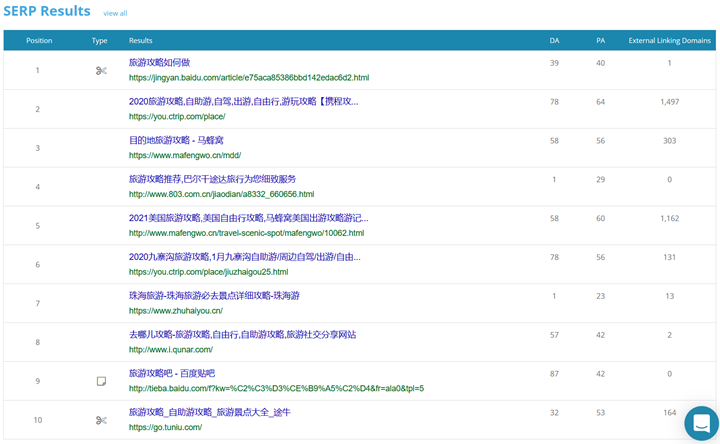Viewport: 720px width, 444px height.
Task: Open result title '旅游攻略_自助攻略_旅游景点大全_途牛'
Action: 209,412
